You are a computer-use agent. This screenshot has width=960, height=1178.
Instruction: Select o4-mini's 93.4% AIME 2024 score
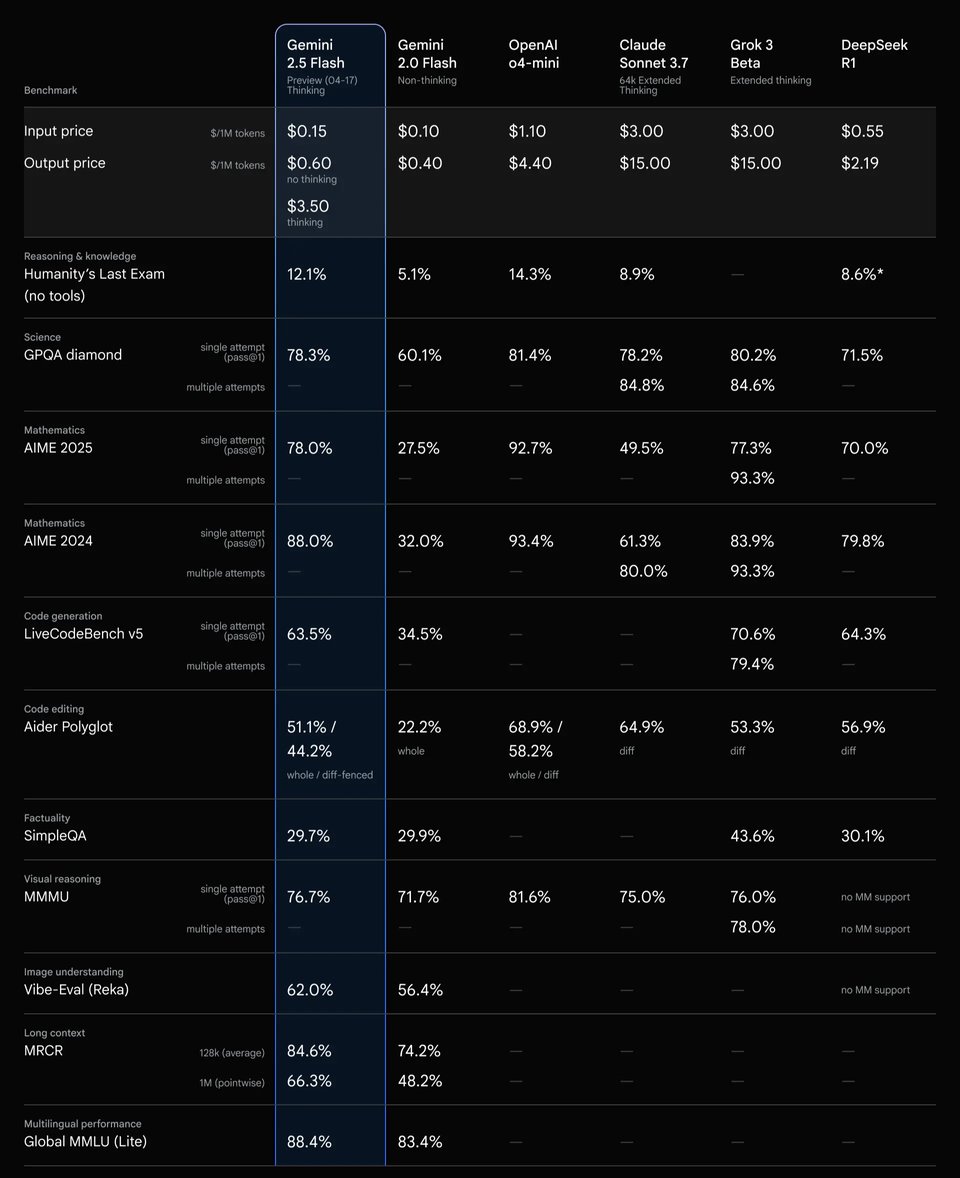(x=531, y=541)
